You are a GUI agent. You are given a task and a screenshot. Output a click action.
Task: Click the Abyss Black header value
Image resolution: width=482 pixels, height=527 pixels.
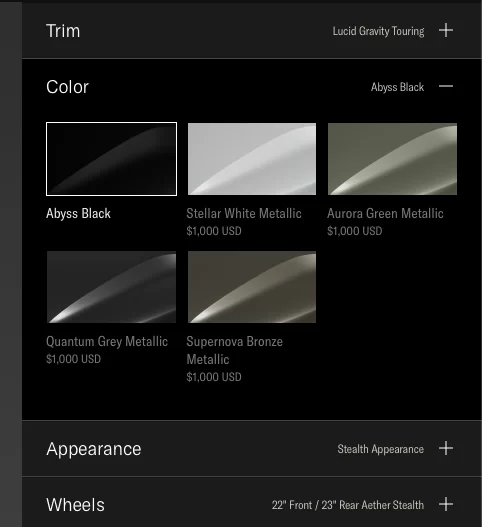[397, 87]
